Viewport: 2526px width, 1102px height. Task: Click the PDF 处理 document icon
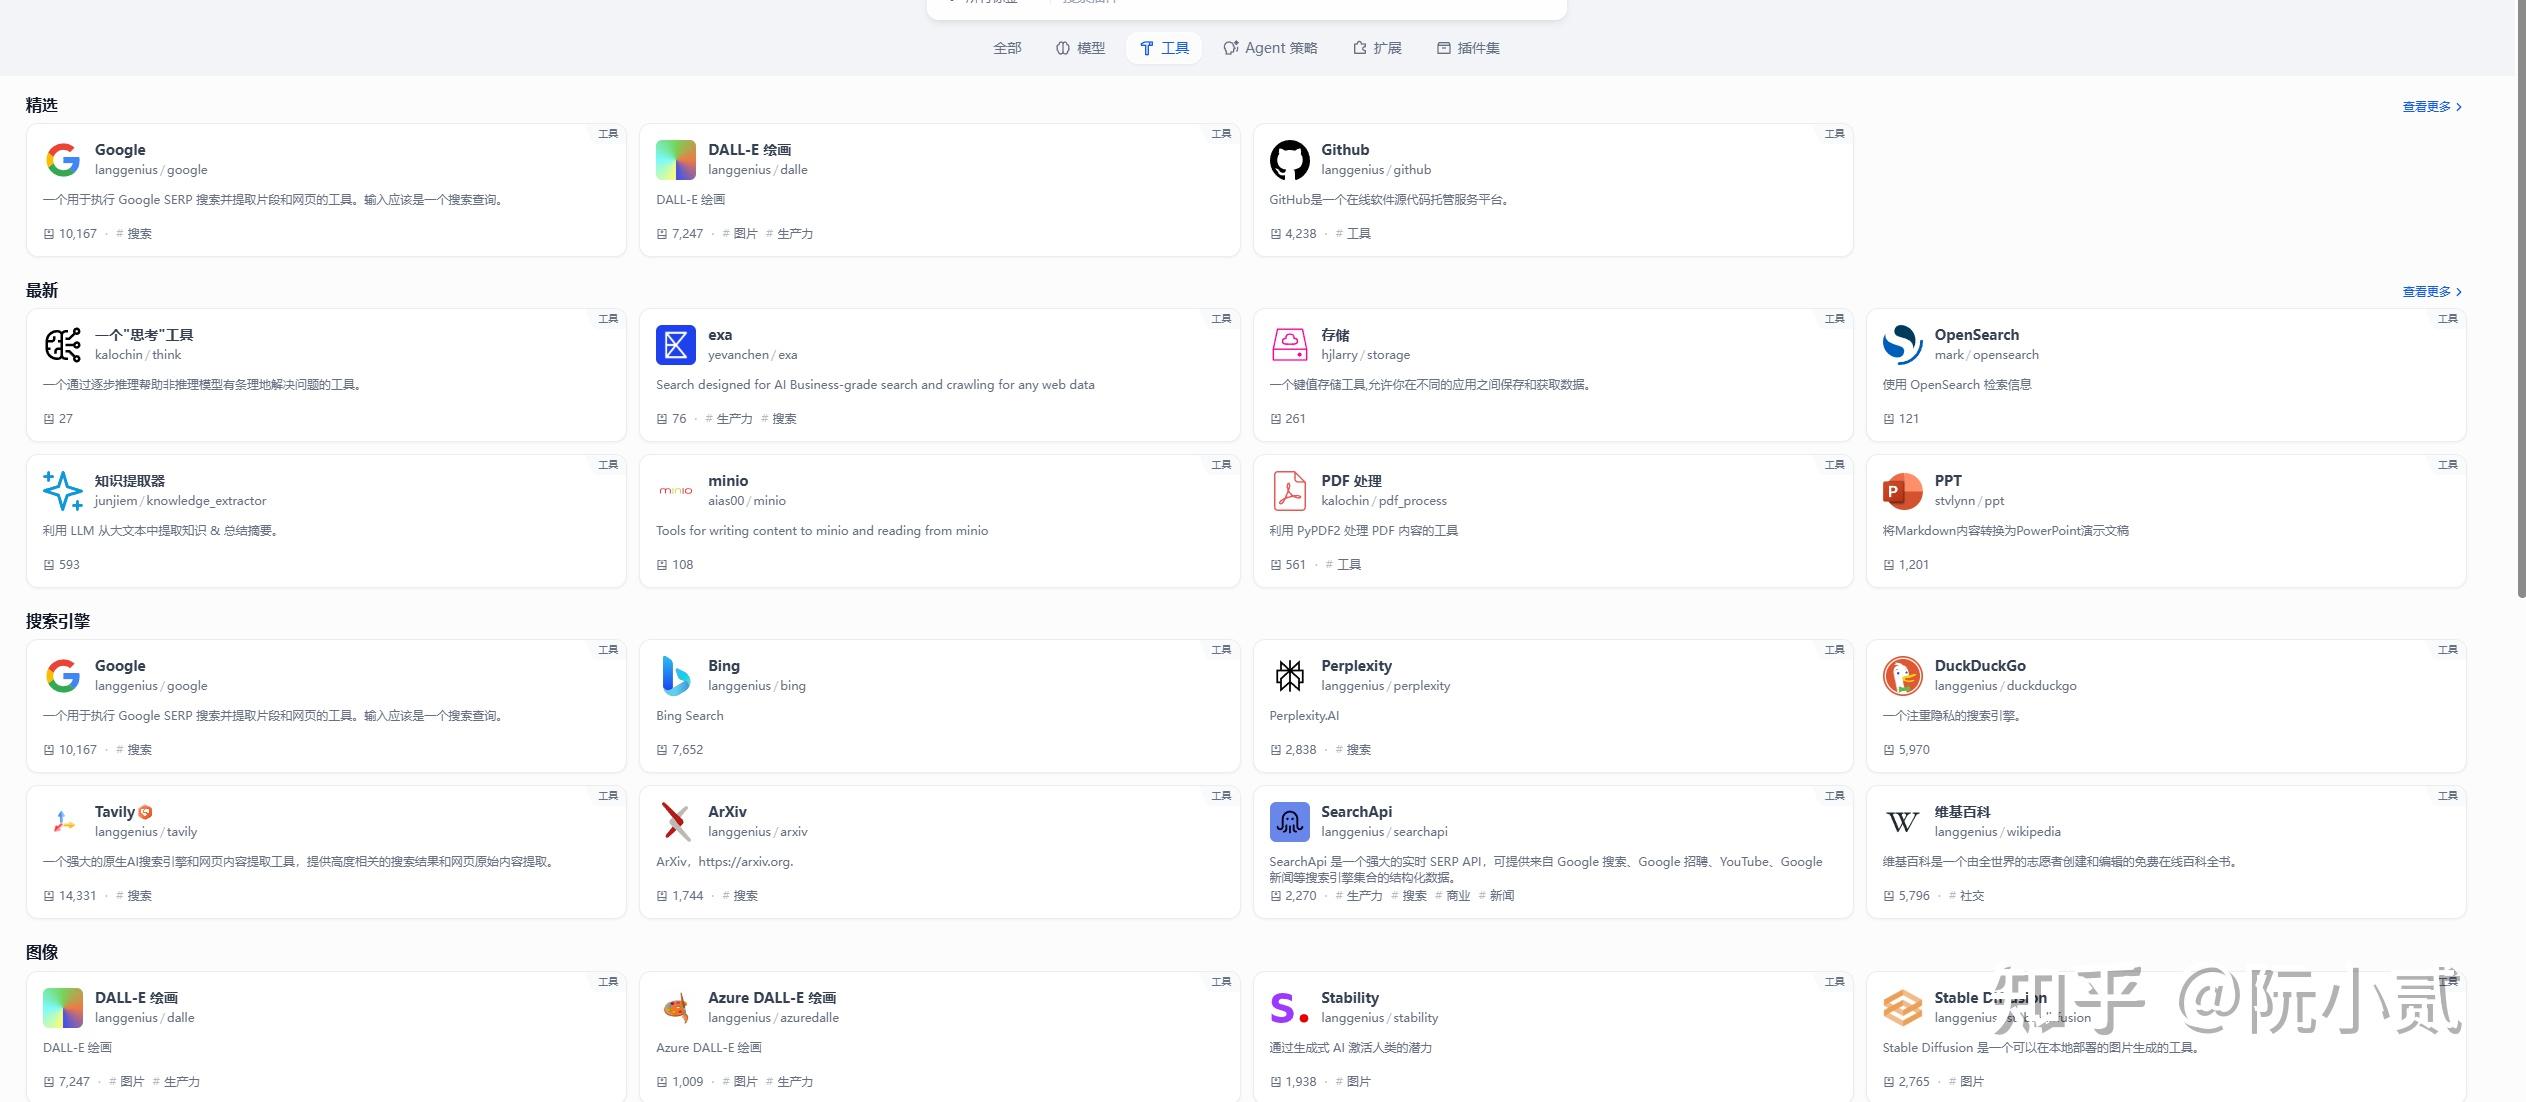tap(1289, 491)
